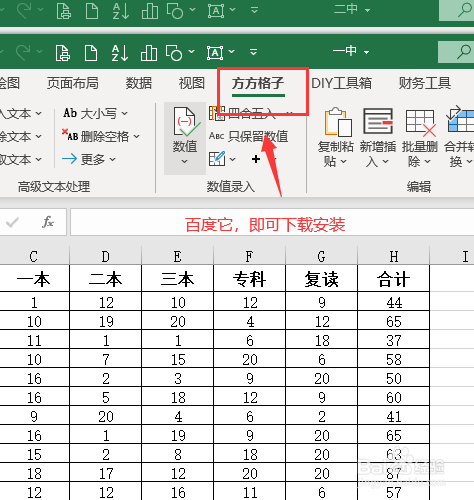This screenshot has width=474, height=500.
Task: Switch to the 页面布局 tab
Action: pos(73,83)
